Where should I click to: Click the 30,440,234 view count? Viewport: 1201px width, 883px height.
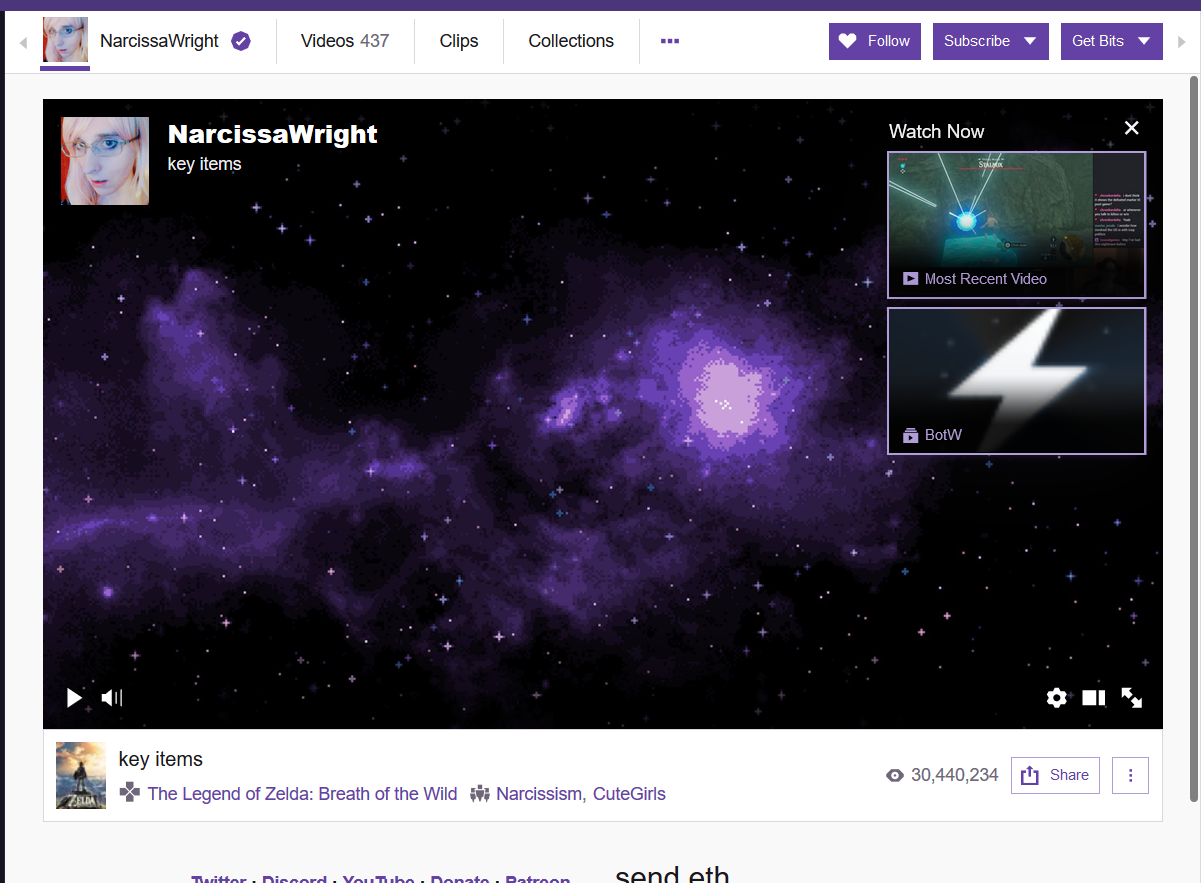(955, 775)
